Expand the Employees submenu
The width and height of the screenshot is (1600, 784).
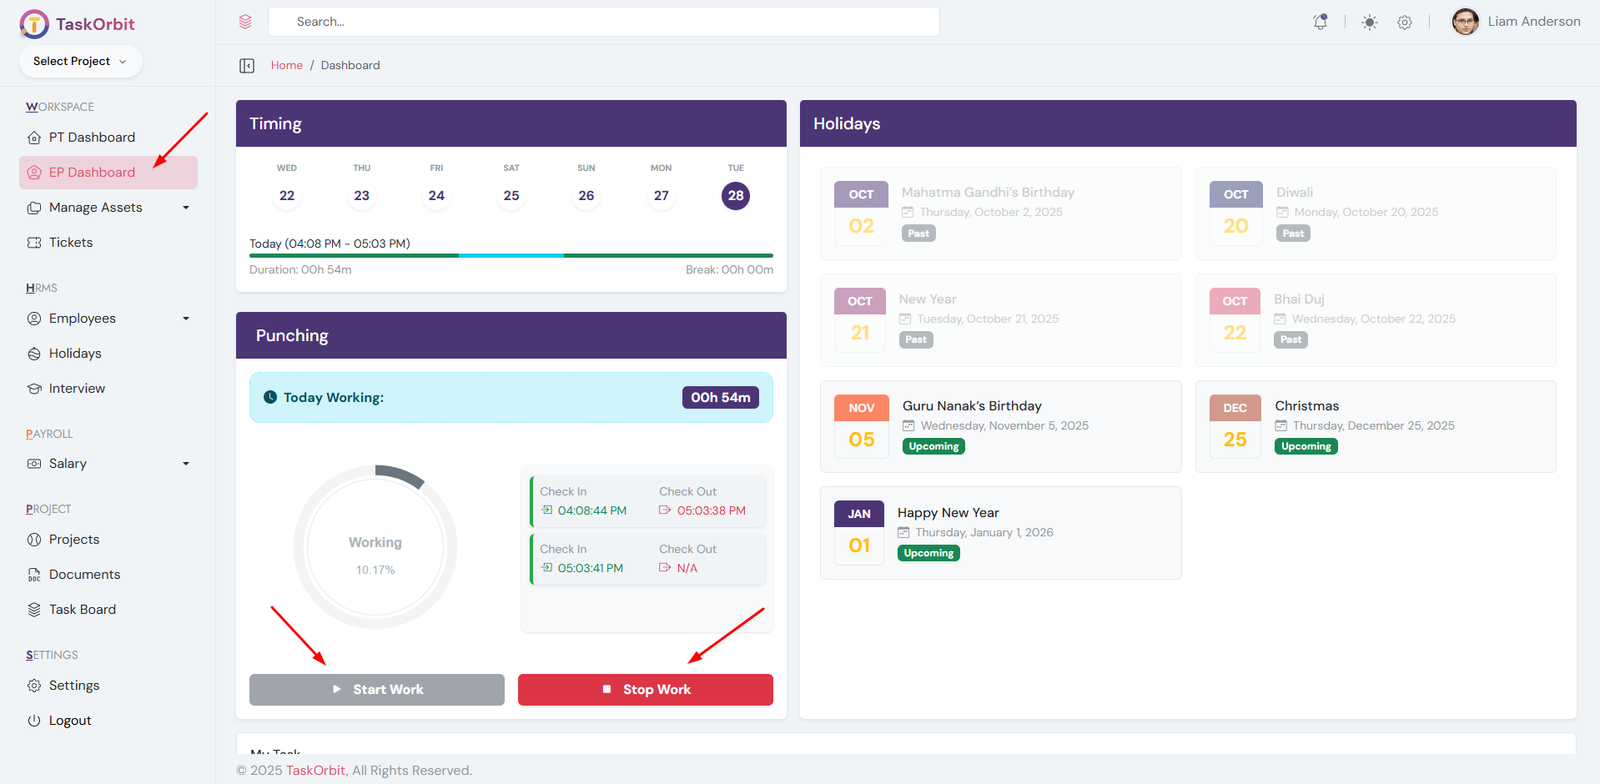(185, 319)
